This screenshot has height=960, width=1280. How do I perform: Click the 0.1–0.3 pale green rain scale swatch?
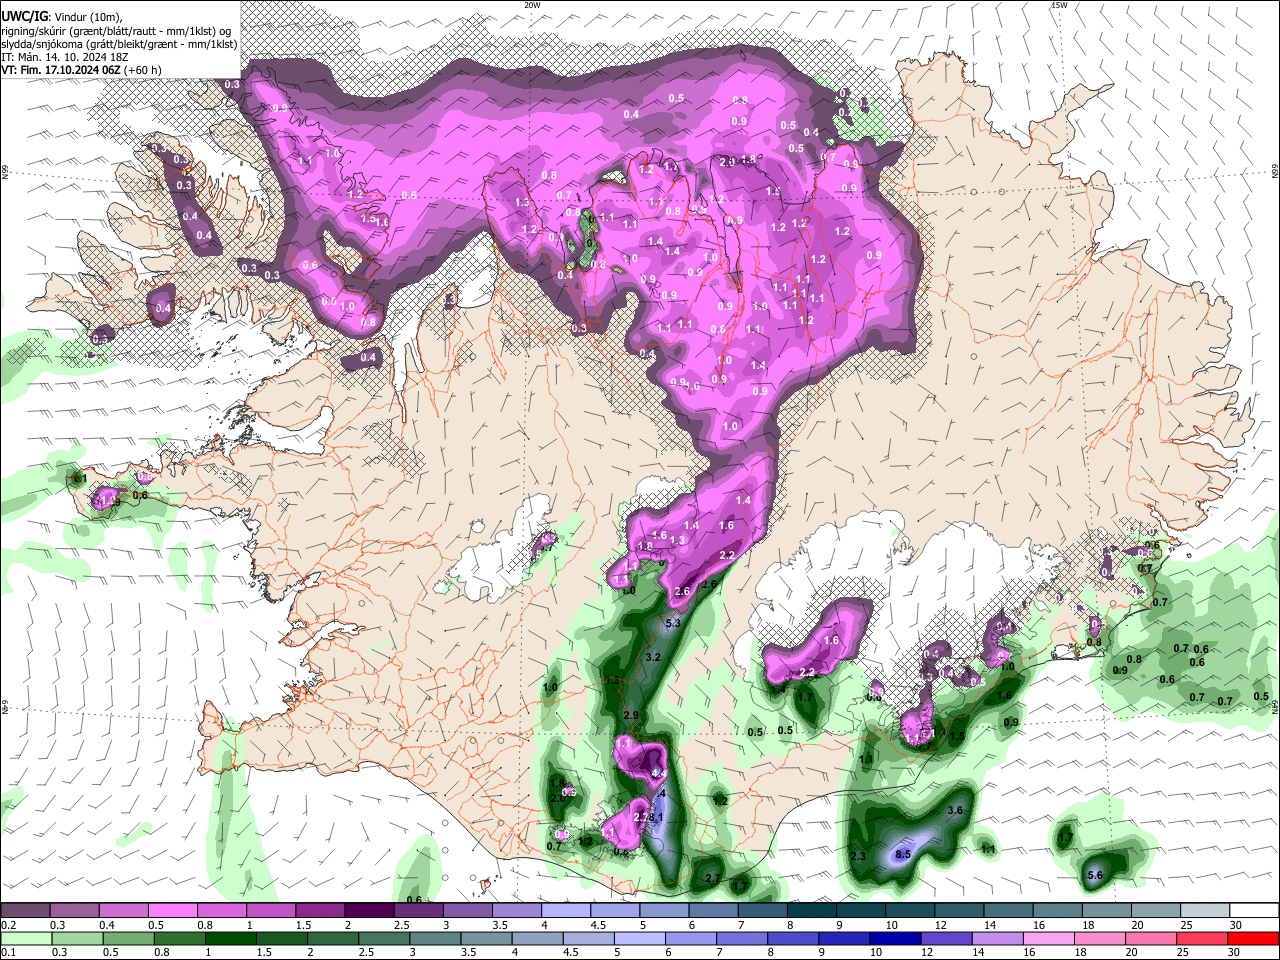(x=27, y=938)
